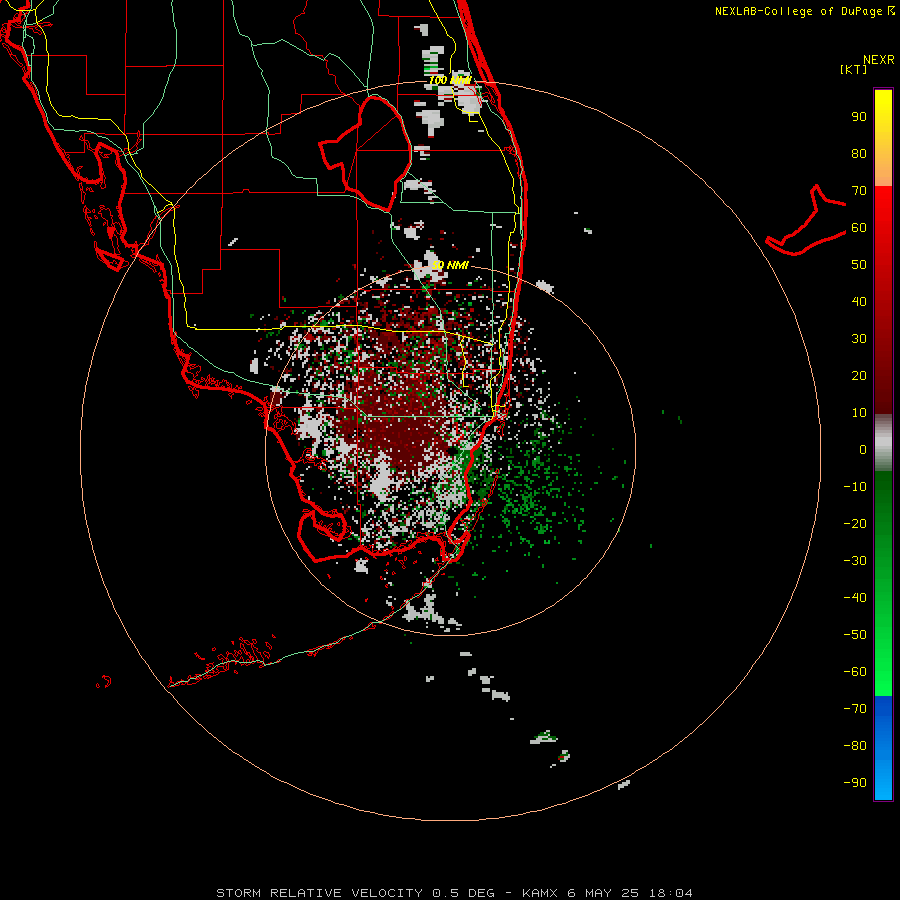Click the -20 value on velocity scale

[x=855, y=523]
